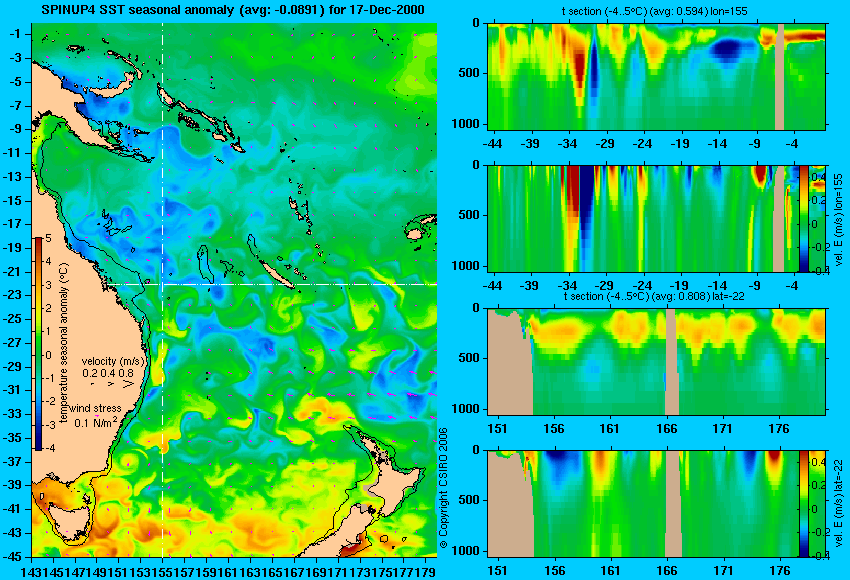Click the 't section lat=-22' panel title
The image size is (850, 580).
(654, 296)
